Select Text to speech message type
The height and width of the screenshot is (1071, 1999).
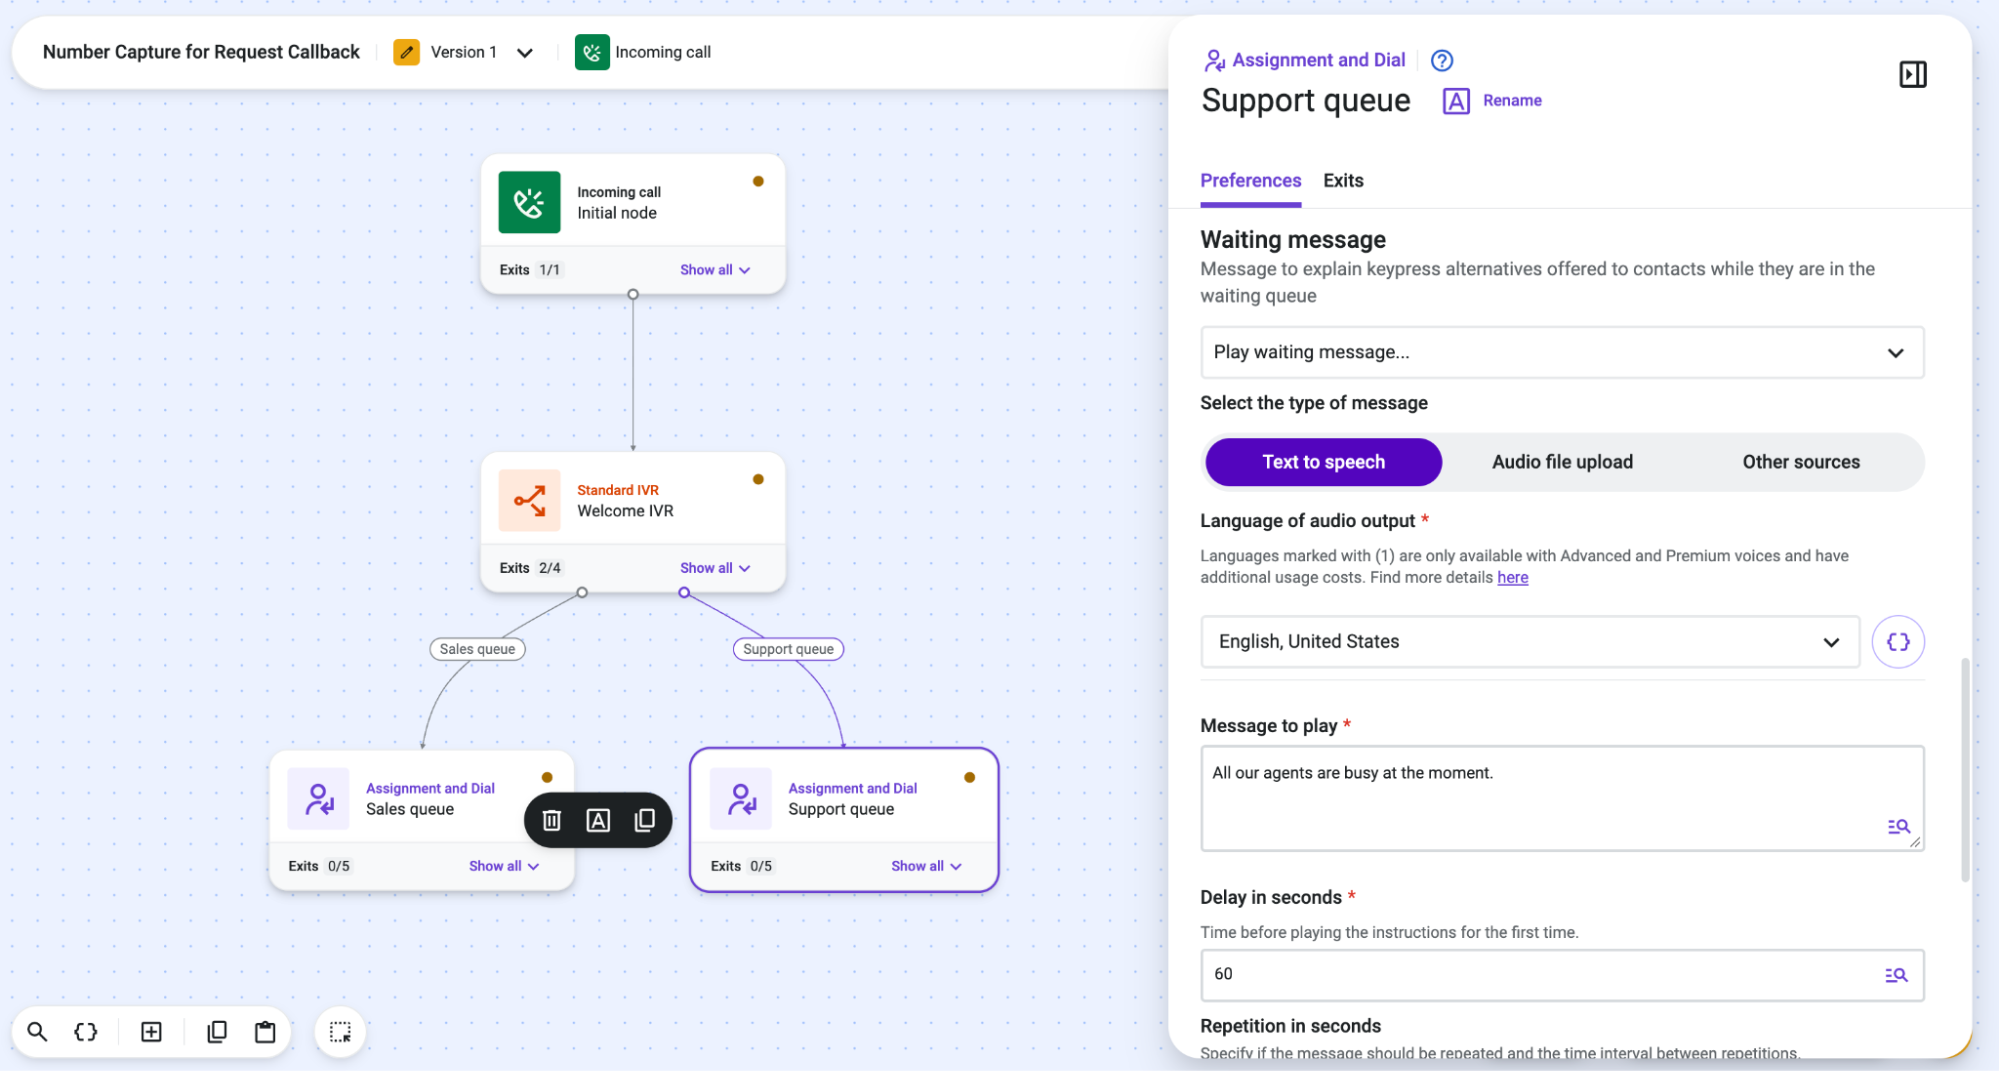coord(1323,462)
